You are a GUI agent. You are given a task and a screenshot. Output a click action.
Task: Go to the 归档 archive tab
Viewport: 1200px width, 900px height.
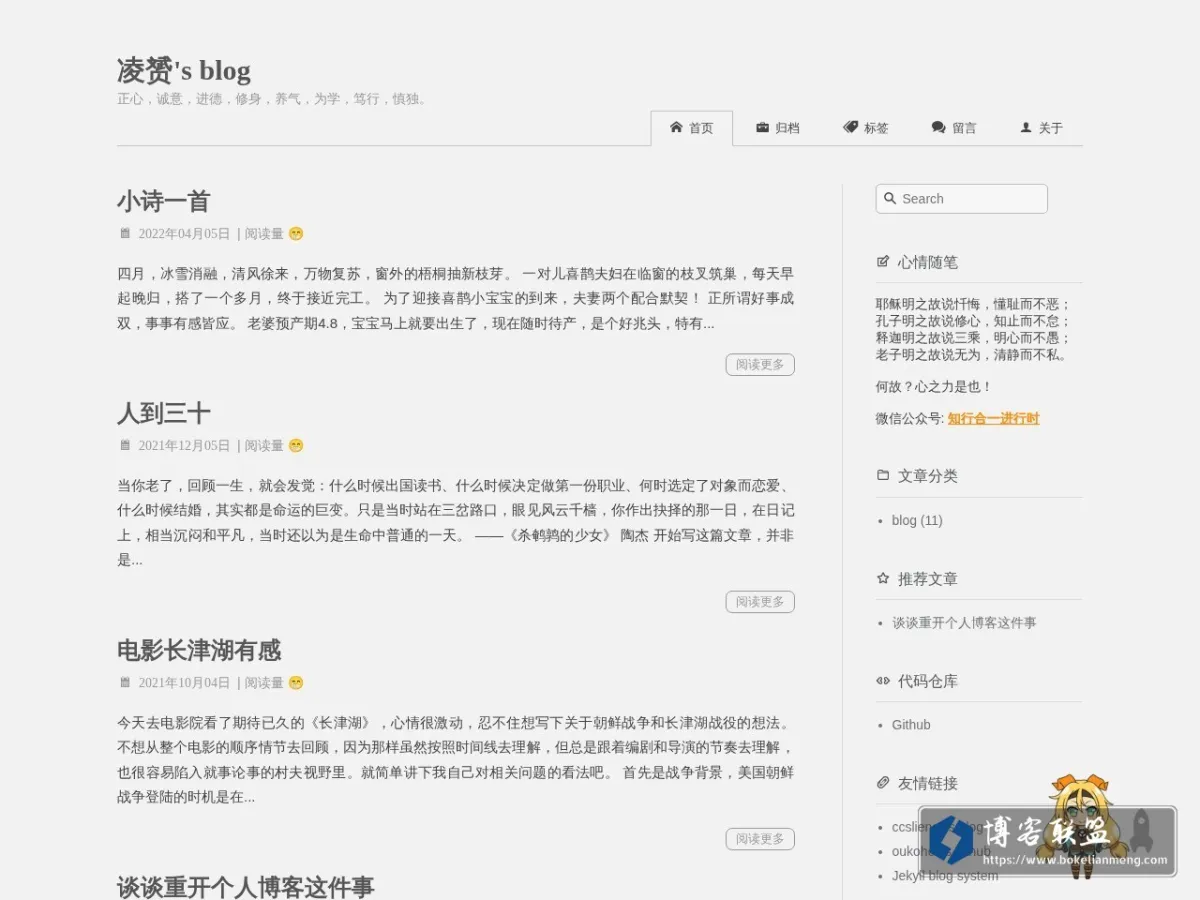tap(777, 128)
